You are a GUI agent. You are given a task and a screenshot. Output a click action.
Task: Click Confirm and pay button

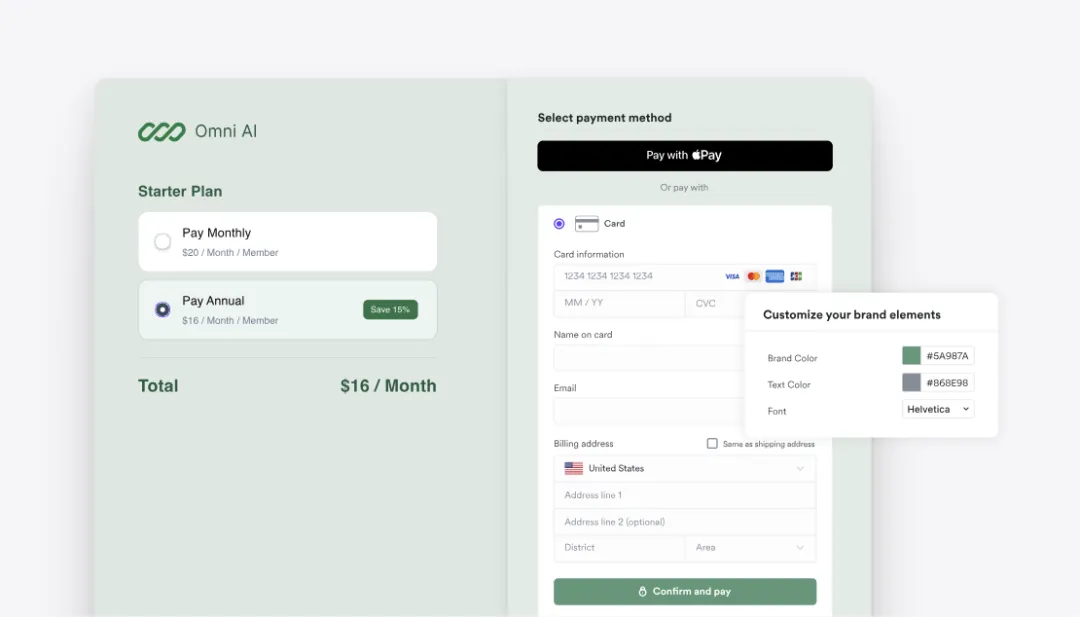tap(685, 592)
